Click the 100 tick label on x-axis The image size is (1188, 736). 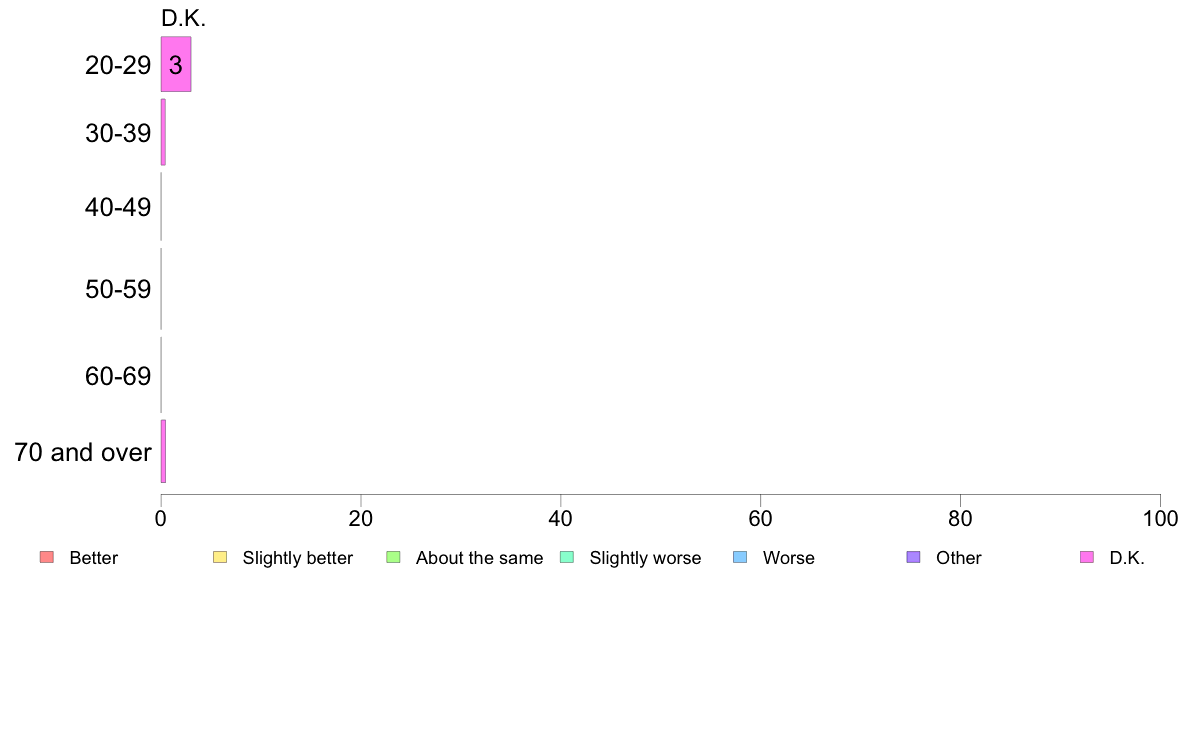[x=1160, y=519]
